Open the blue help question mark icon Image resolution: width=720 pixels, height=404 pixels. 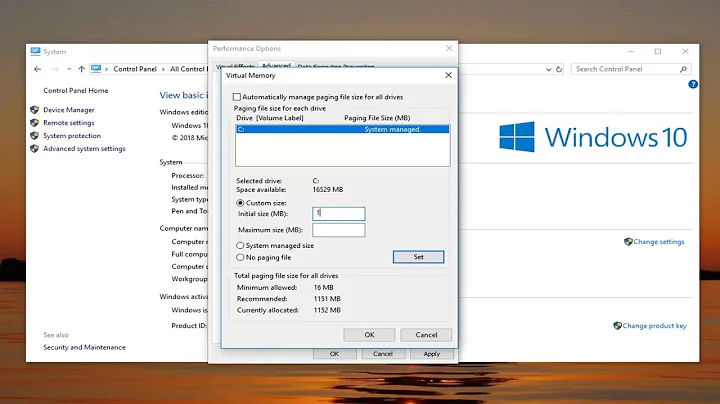pyautogui.click(x=693, y=84)
